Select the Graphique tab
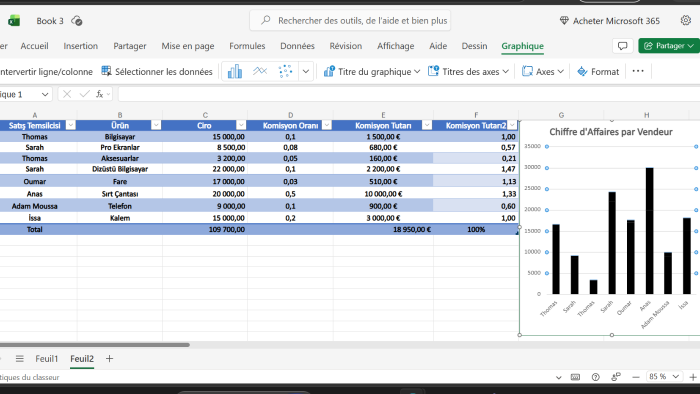The height and width of the screenshot is (394, 700). pos(522,46)
